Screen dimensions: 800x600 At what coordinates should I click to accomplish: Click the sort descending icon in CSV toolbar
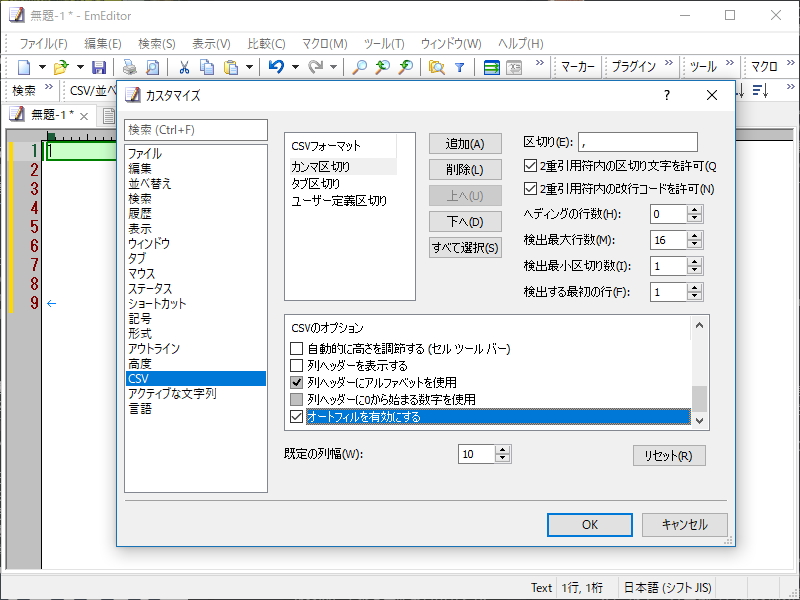tap(760, 91)
